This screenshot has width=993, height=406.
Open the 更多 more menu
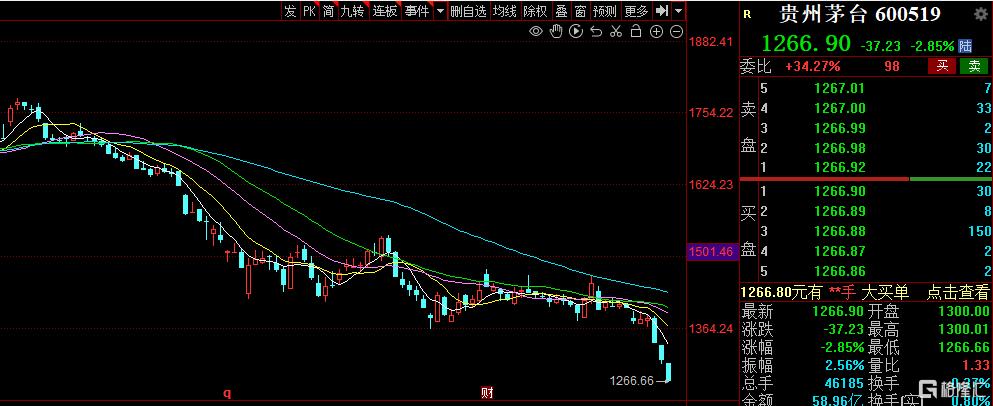point(636,11)
